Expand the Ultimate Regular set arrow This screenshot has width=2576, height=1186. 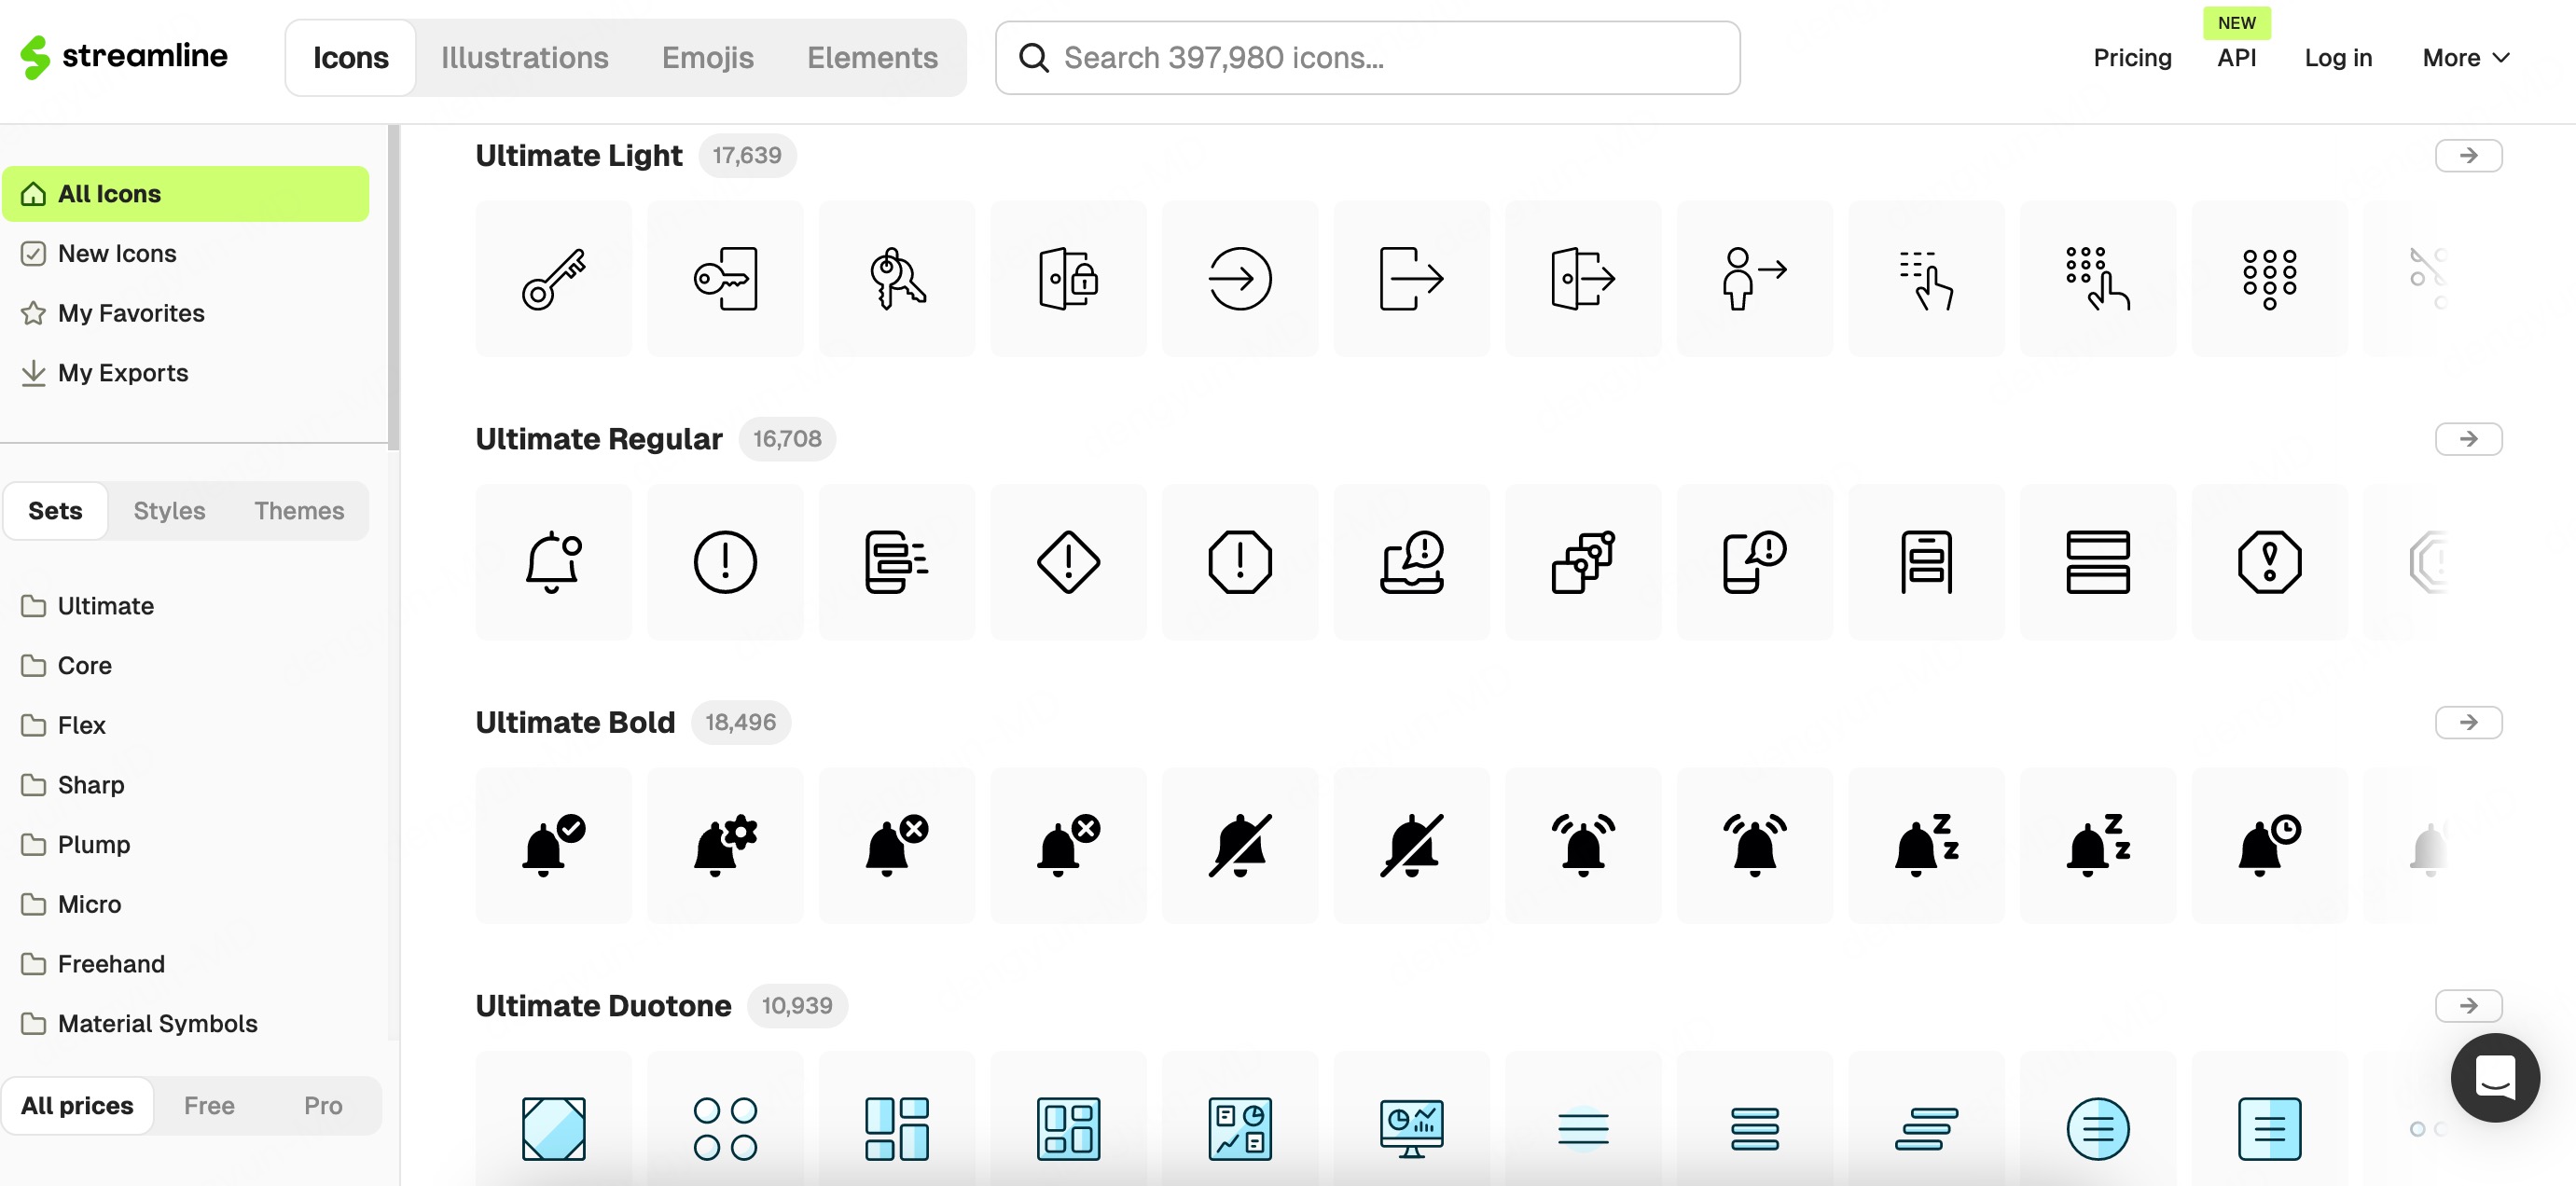click(2468, 438)
